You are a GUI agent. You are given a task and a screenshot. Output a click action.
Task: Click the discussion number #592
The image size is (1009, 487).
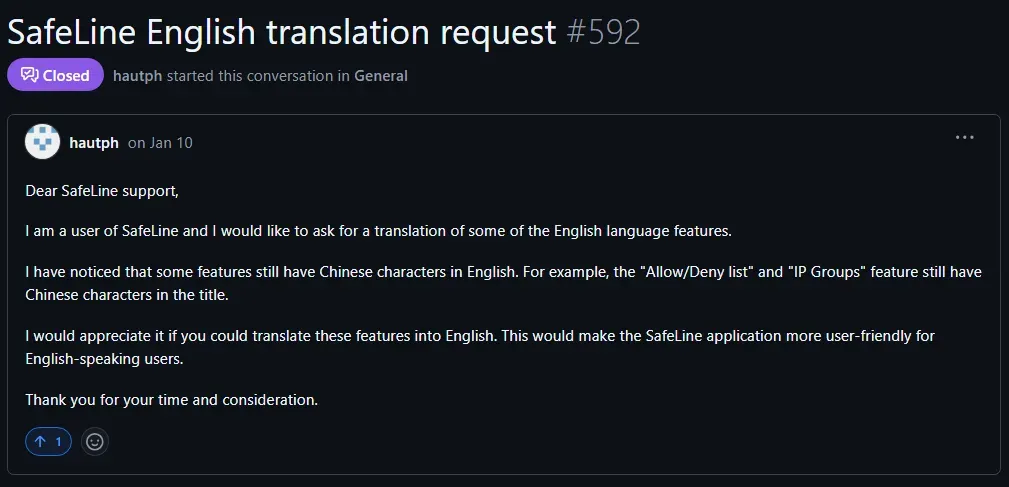(604, 32)
